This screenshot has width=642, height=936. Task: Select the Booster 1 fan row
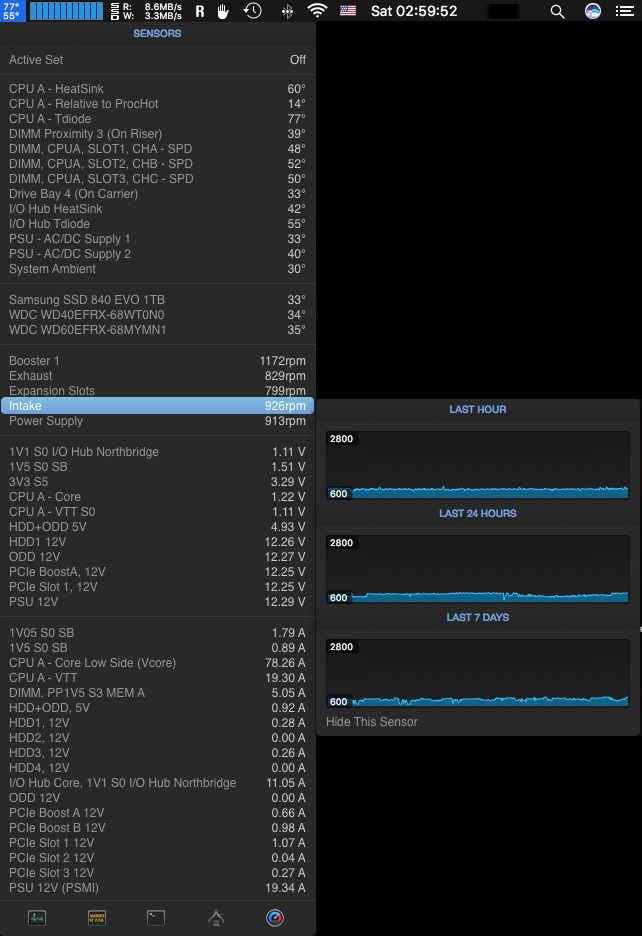(158, 361)
